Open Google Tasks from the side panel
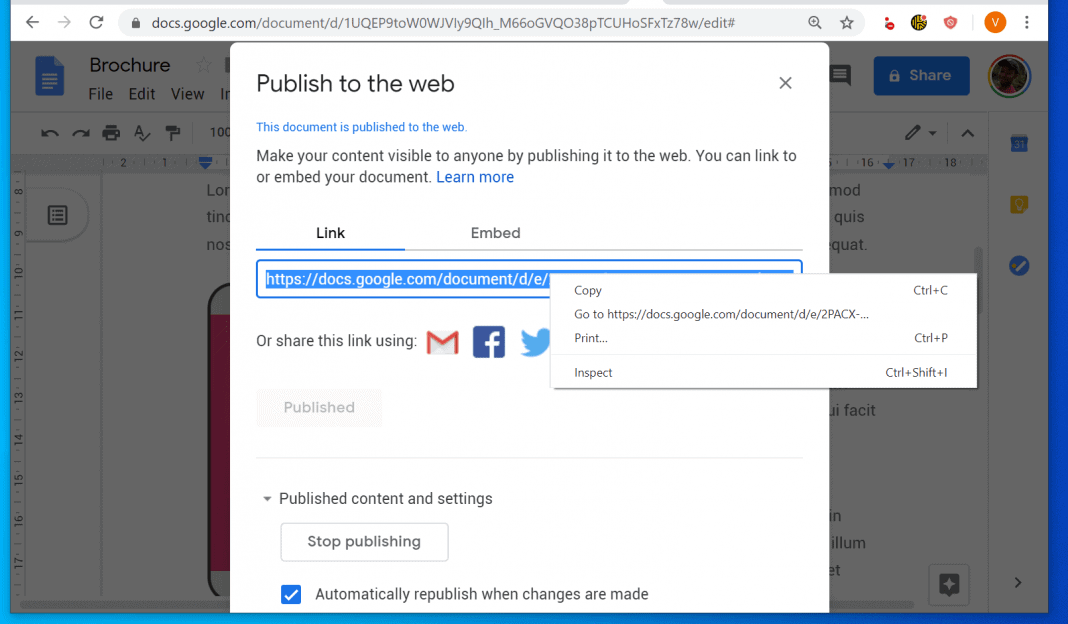1068x624 pixels. [1018, 265]
